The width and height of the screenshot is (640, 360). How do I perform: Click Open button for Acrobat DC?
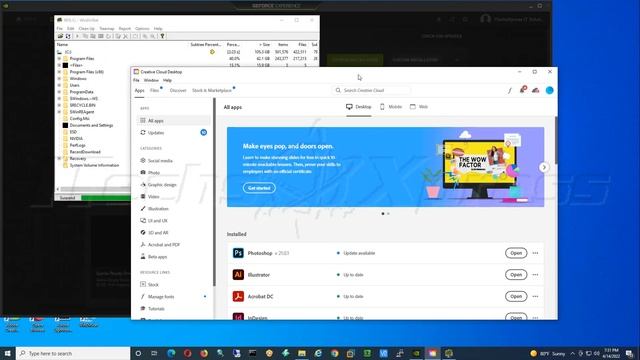pyautogui.click(x=516, y=296)
